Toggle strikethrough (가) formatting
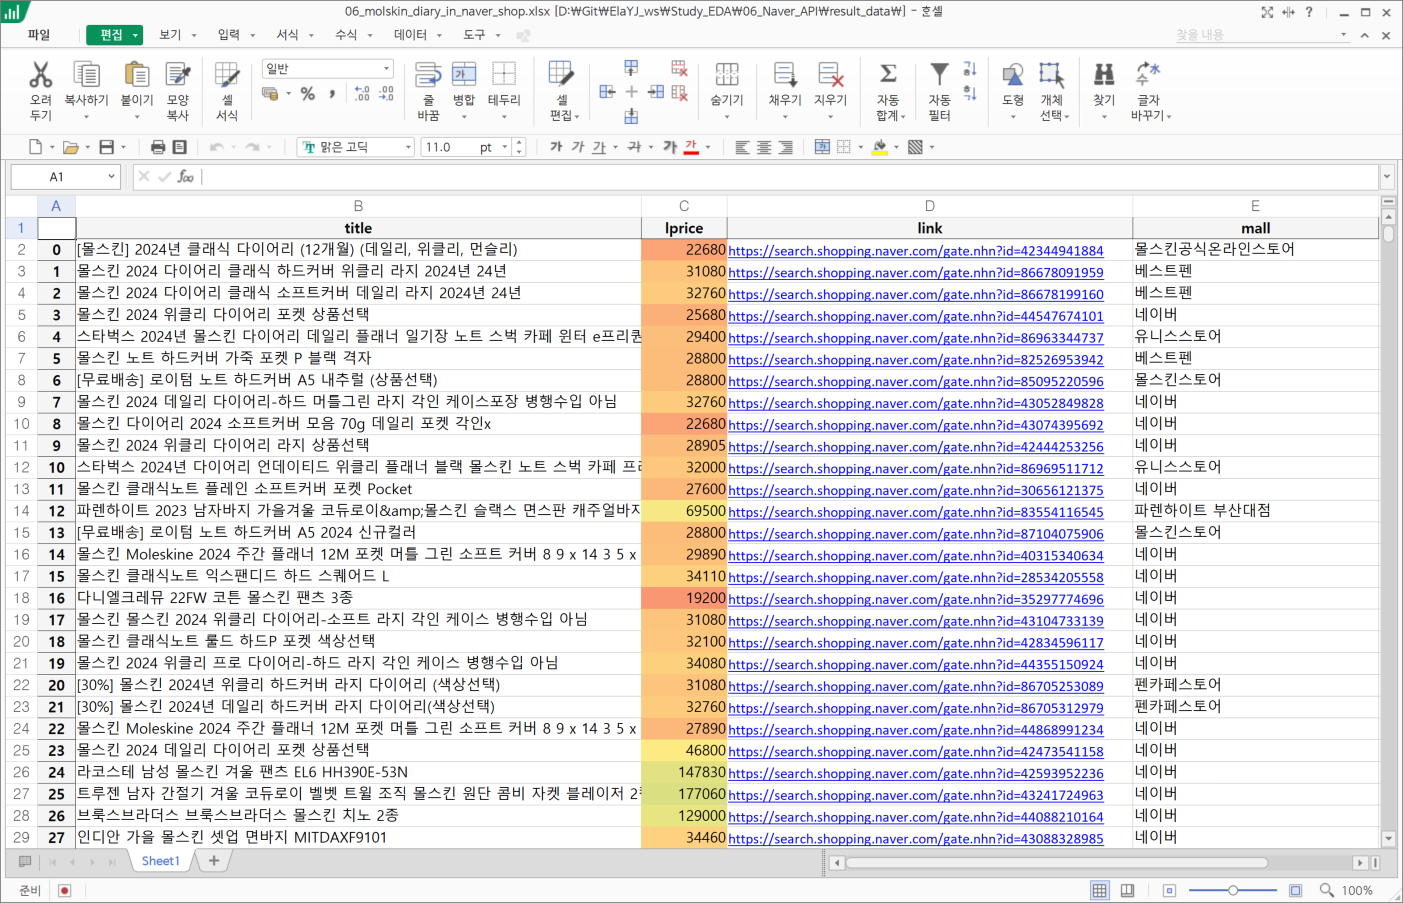 click(x=634, y=147)
